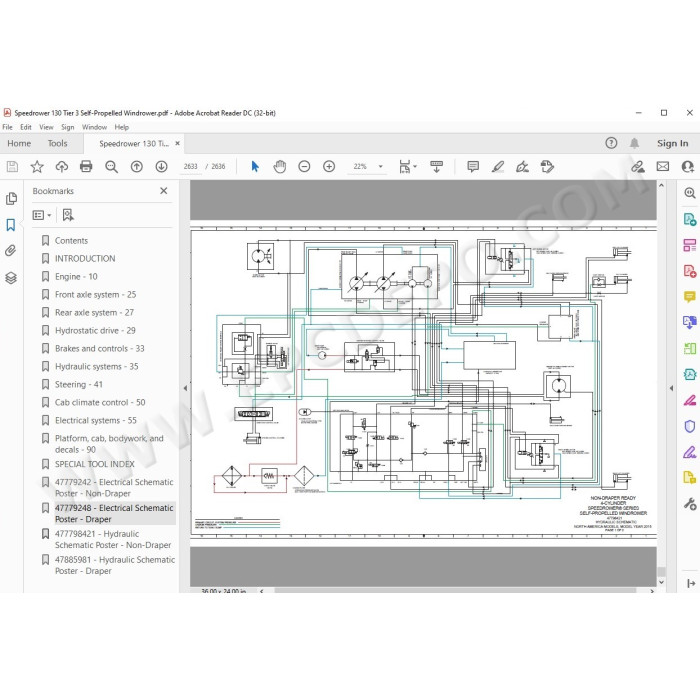Go to Steering - 41 bookmark

79,384
